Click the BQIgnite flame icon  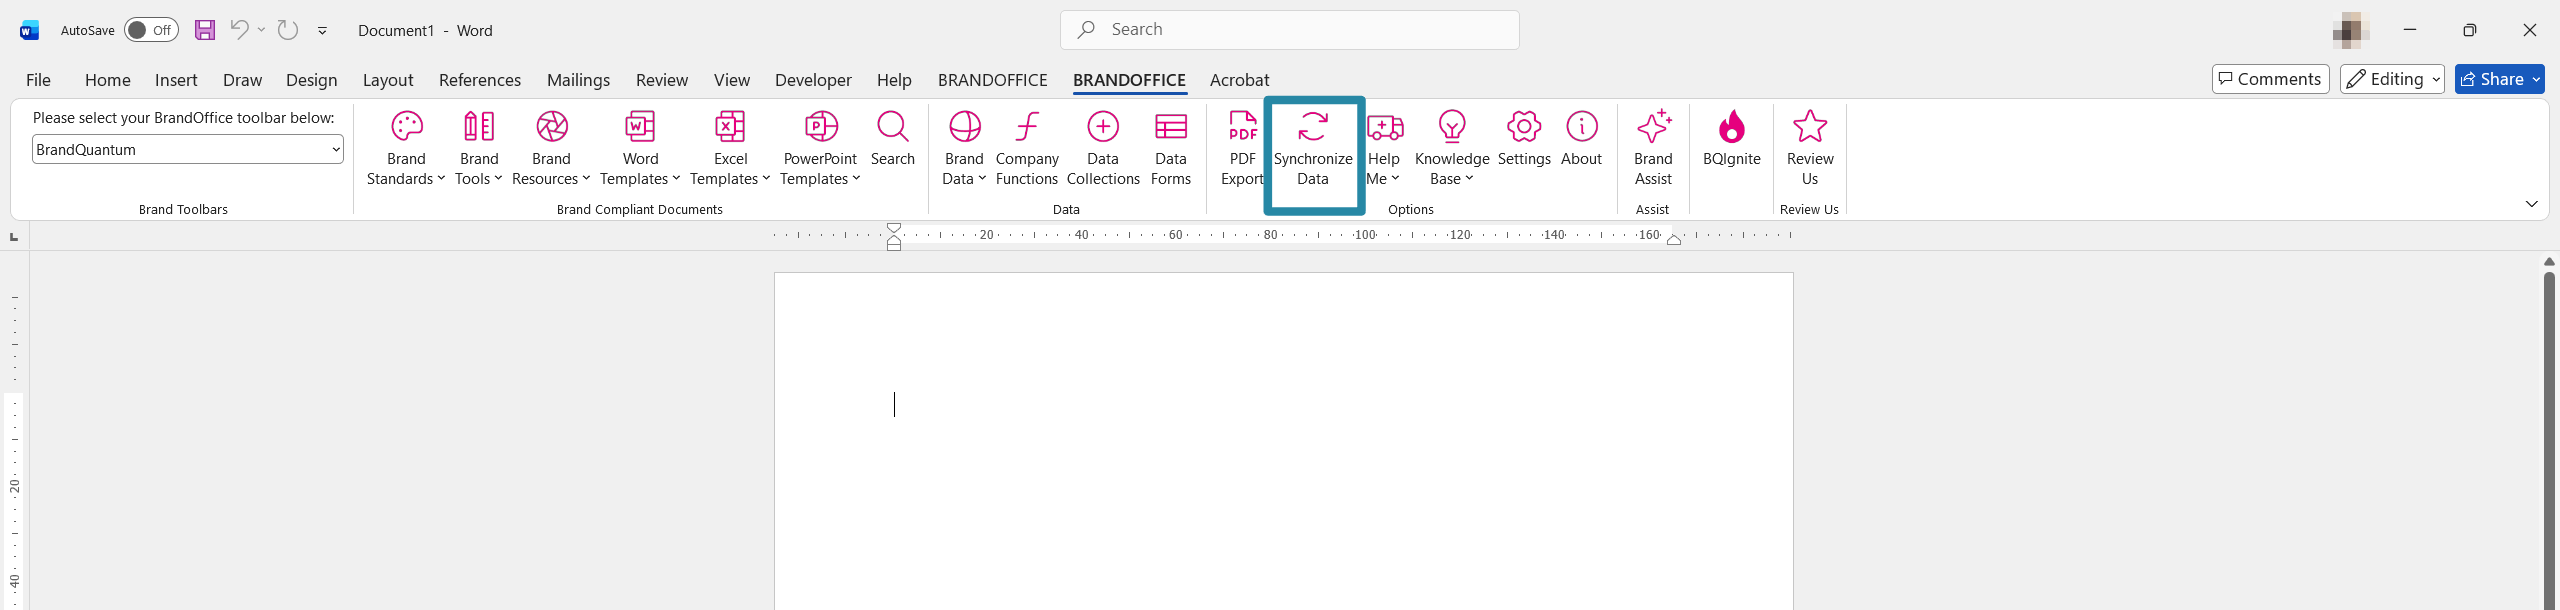1731,127
